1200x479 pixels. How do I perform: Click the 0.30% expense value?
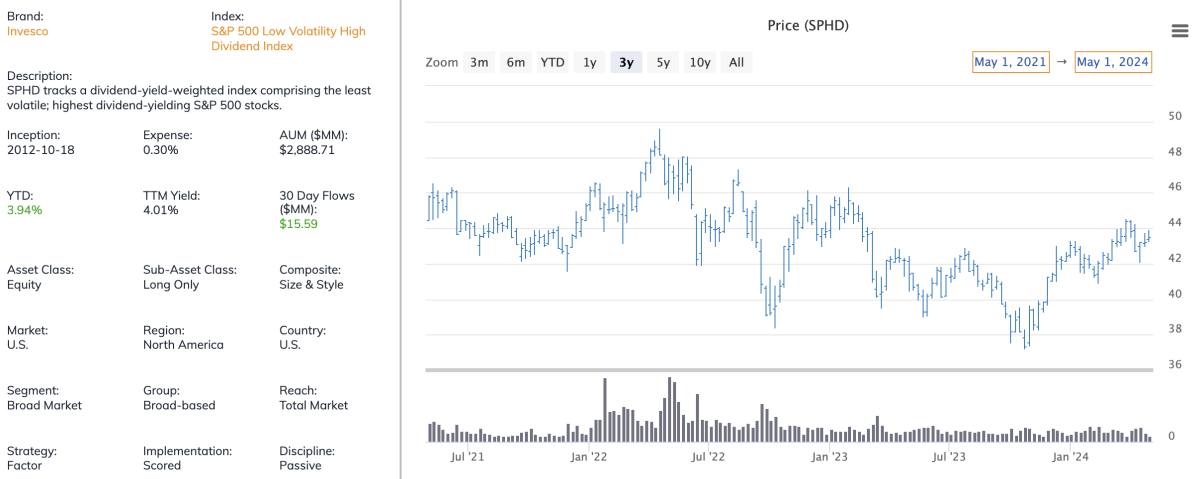161,150
